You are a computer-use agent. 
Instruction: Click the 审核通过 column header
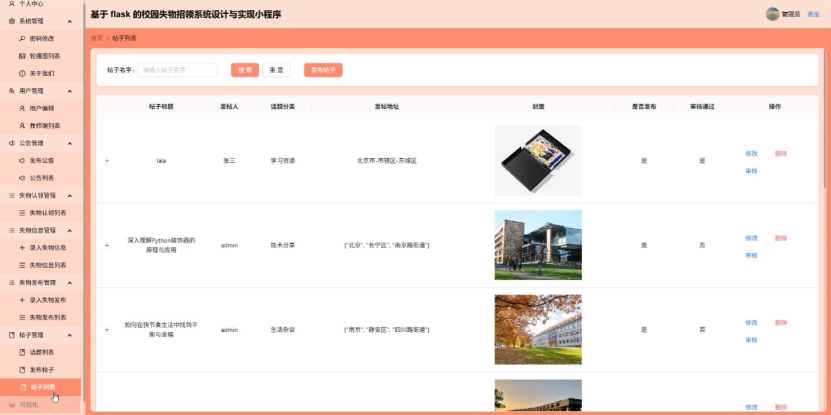[x=702, y=107]
